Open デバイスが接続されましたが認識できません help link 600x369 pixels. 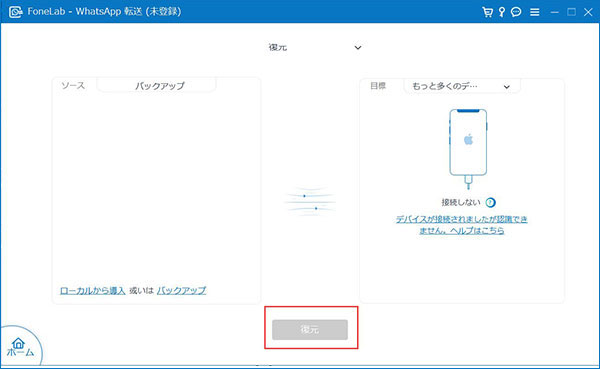point(461,225)
